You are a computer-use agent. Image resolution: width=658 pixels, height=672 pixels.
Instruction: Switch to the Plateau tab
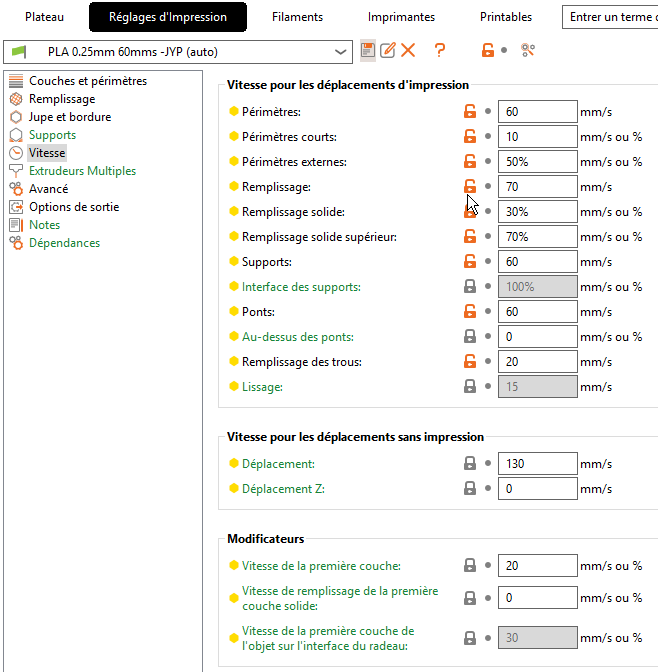[44, 17]
